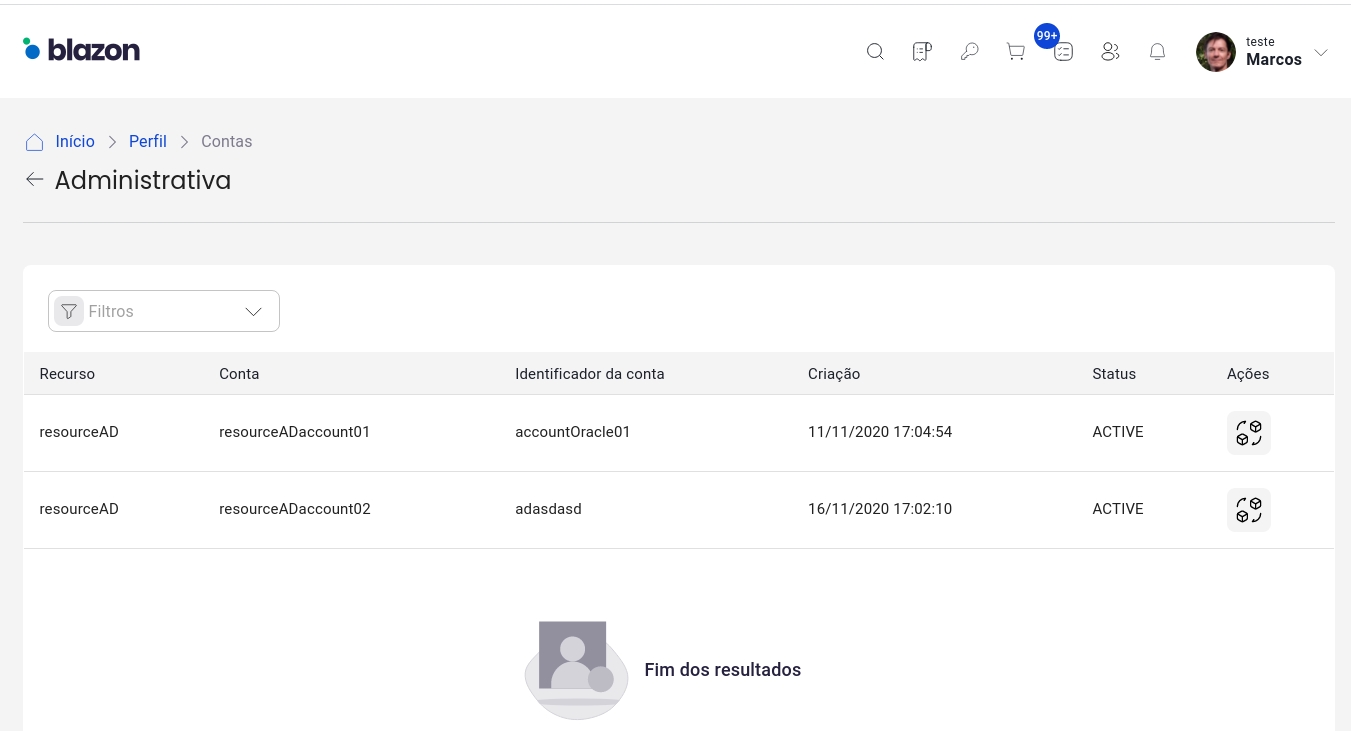Open the search magnifier in header

tap(875, 52)
